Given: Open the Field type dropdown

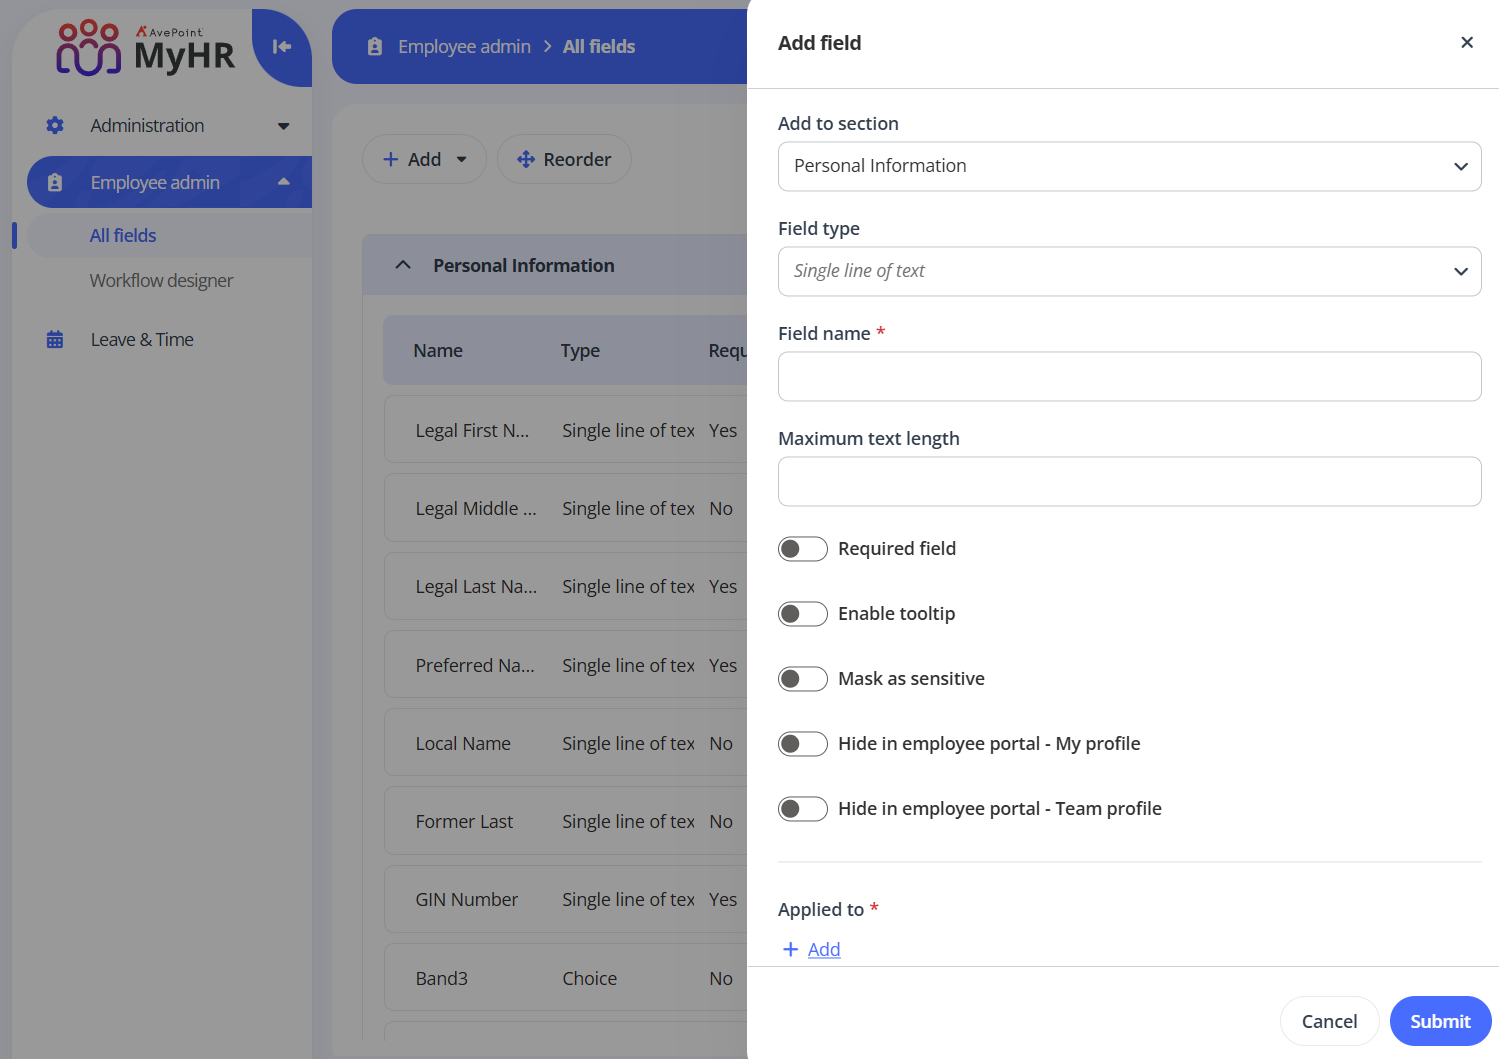Looking at the screenshot, I should pyautogui.click(x=1129, y=271).
